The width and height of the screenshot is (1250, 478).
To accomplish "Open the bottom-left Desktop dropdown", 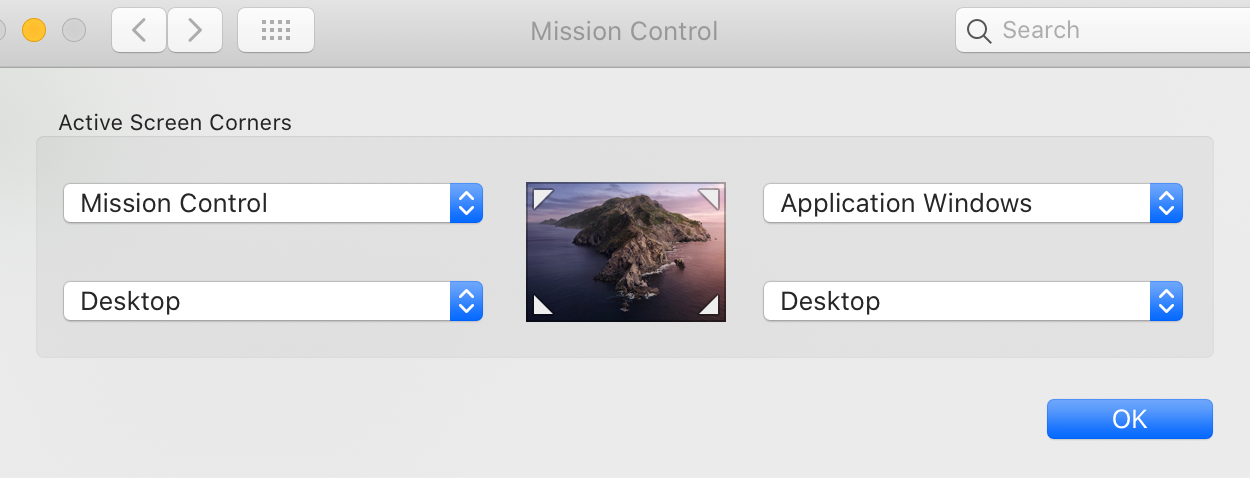I will [273, 301].
